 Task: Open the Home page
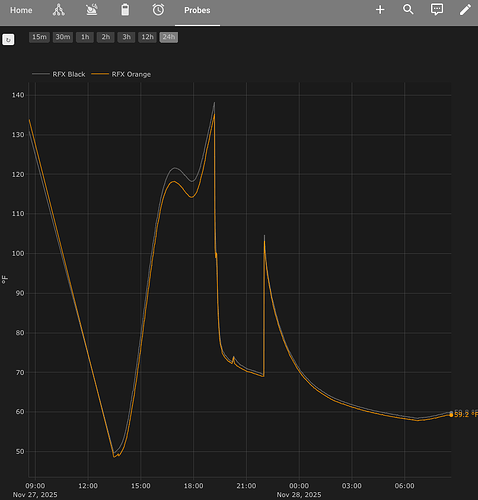(x=21, y=10)
